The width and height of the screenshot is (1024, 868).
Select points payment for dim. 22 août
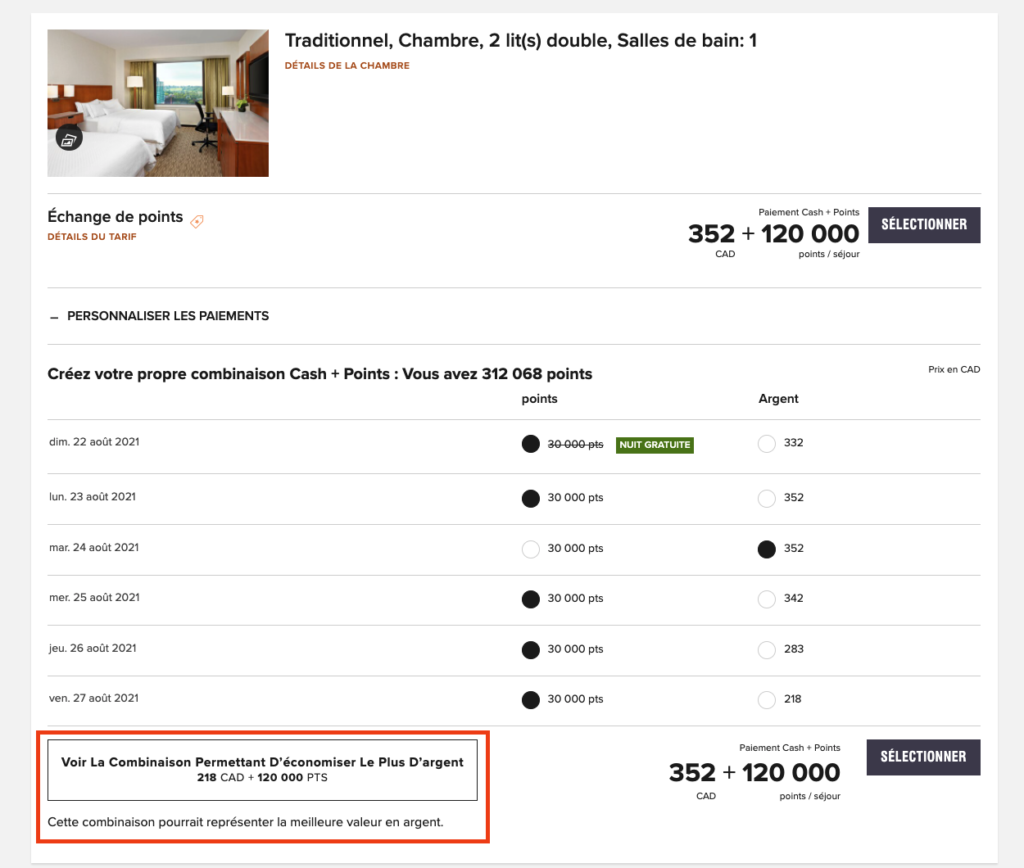(x=531, y=444)
